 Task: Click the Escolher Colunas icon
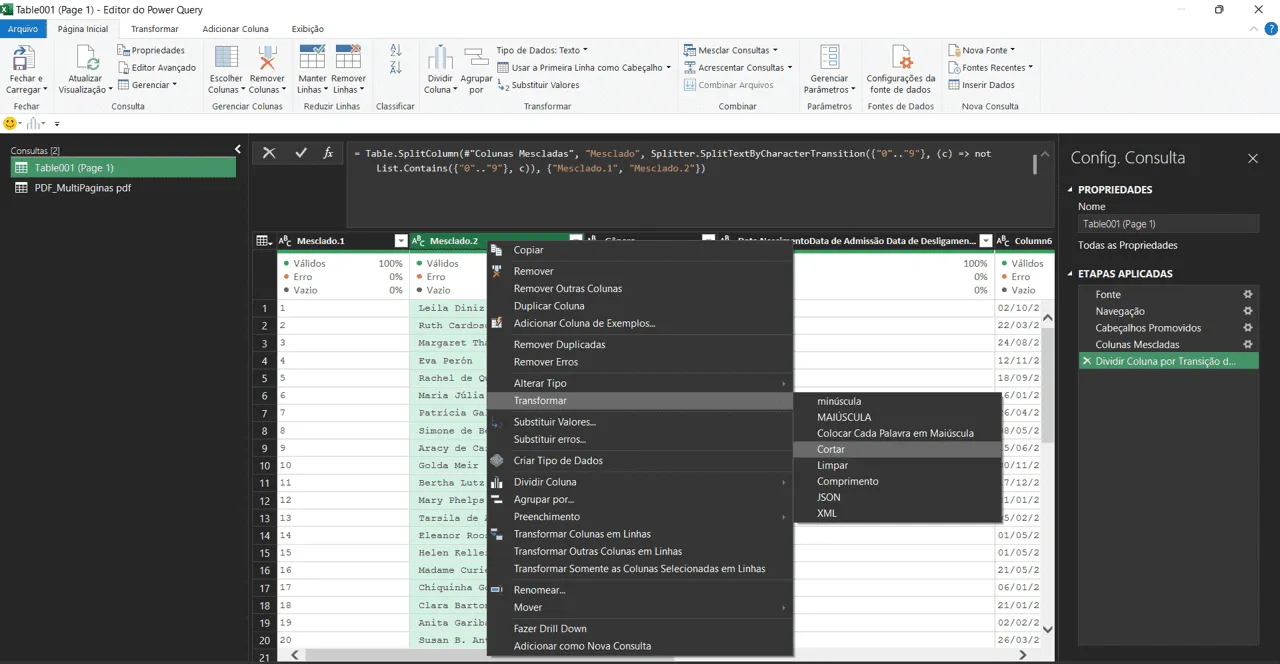pos(226,57)
